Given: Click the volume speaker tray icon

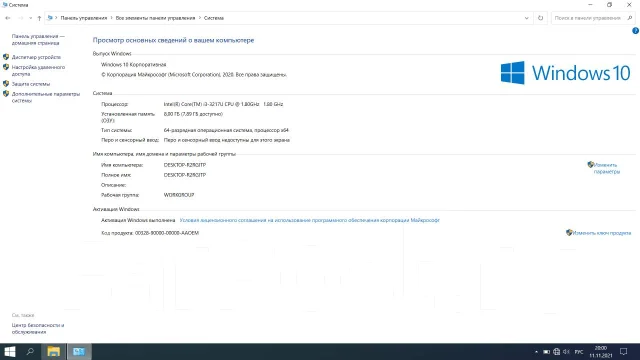Looking at the screenshot, I should 566,352.
